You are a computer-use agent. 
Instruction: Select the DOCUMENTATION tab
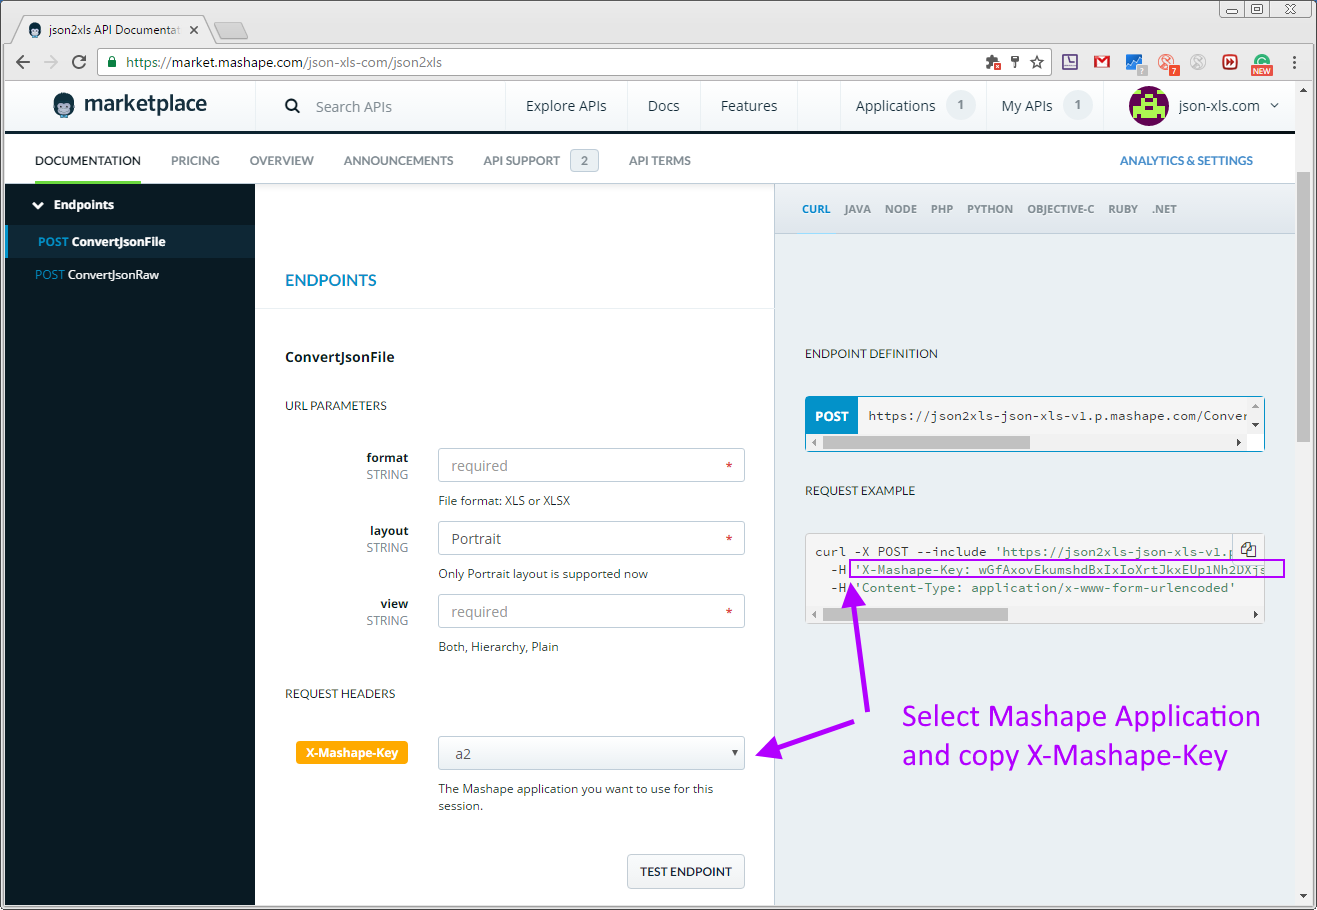[x=88, y=161]
